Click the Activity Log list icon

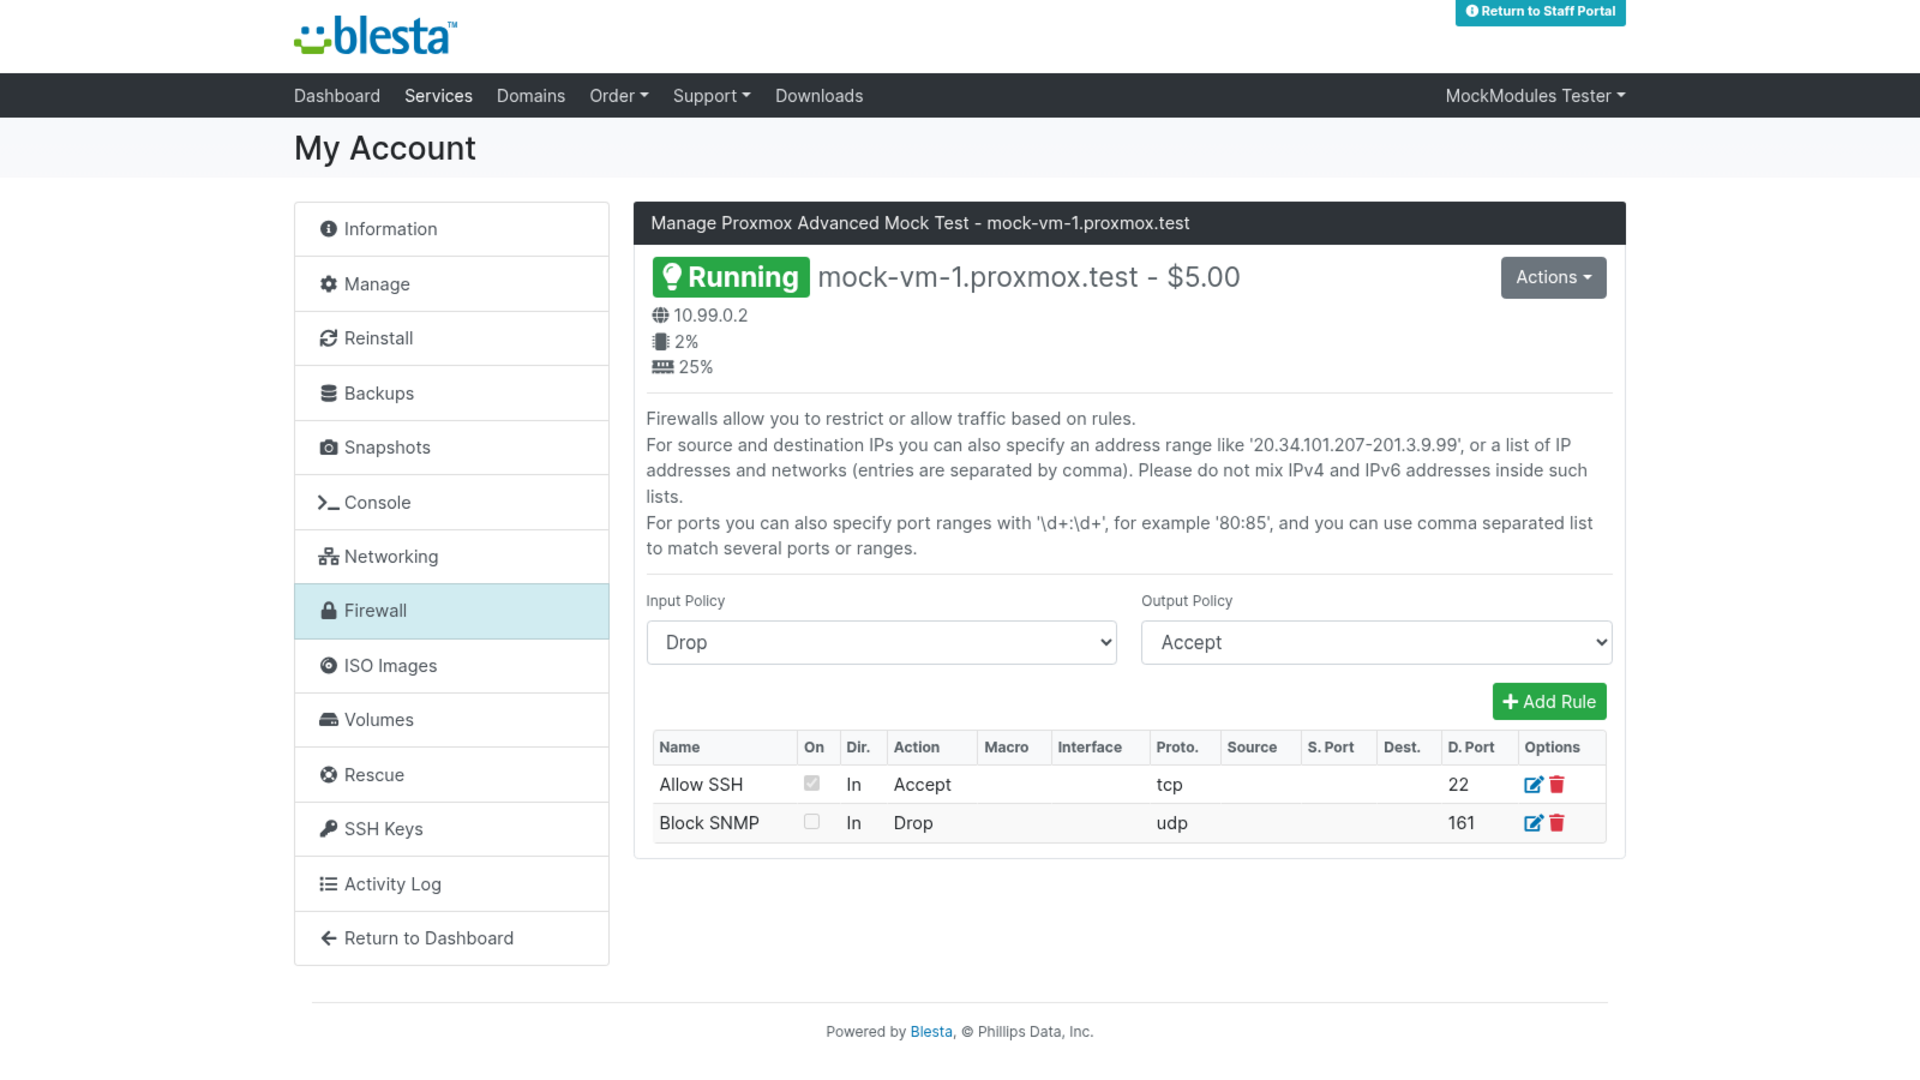(x=328, y=884)
